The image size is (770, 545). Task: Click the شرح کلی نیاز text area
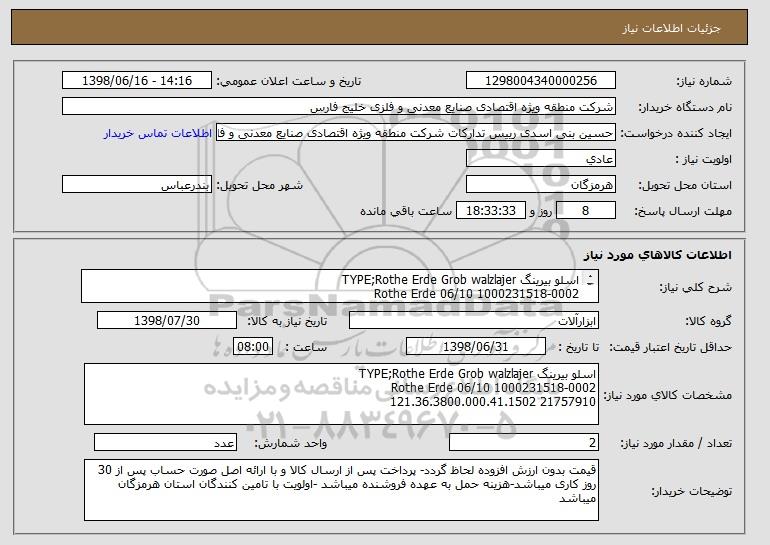click(x=340, y=286)
